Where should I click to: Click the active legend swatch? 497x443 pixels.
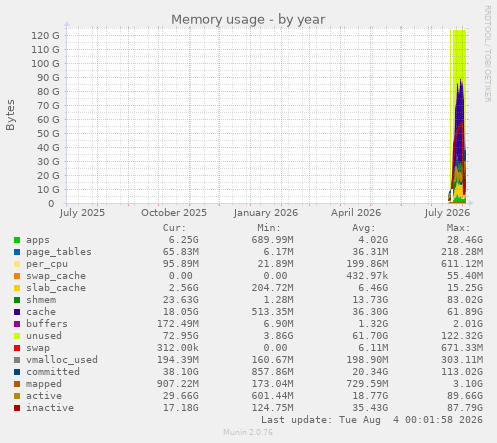click(17, 396)
